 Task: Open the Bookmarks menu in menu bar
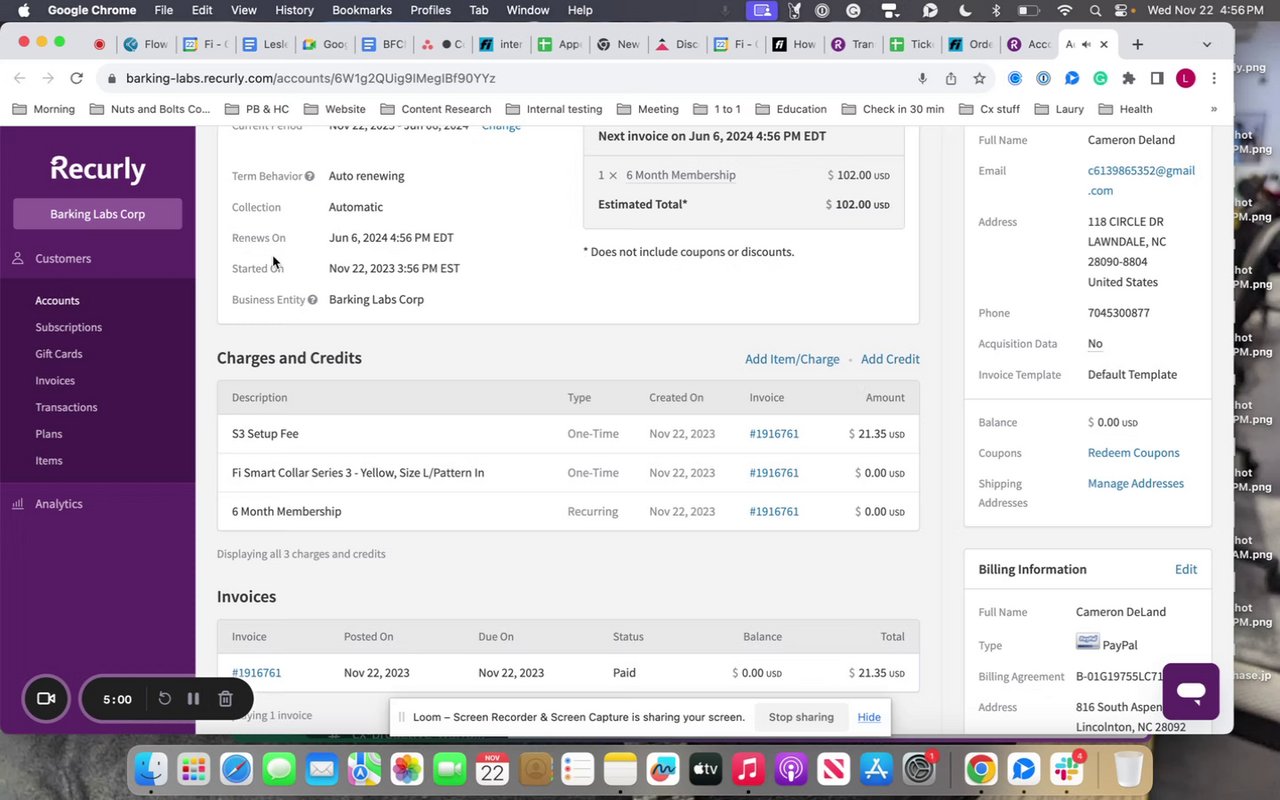click(362, 10)
